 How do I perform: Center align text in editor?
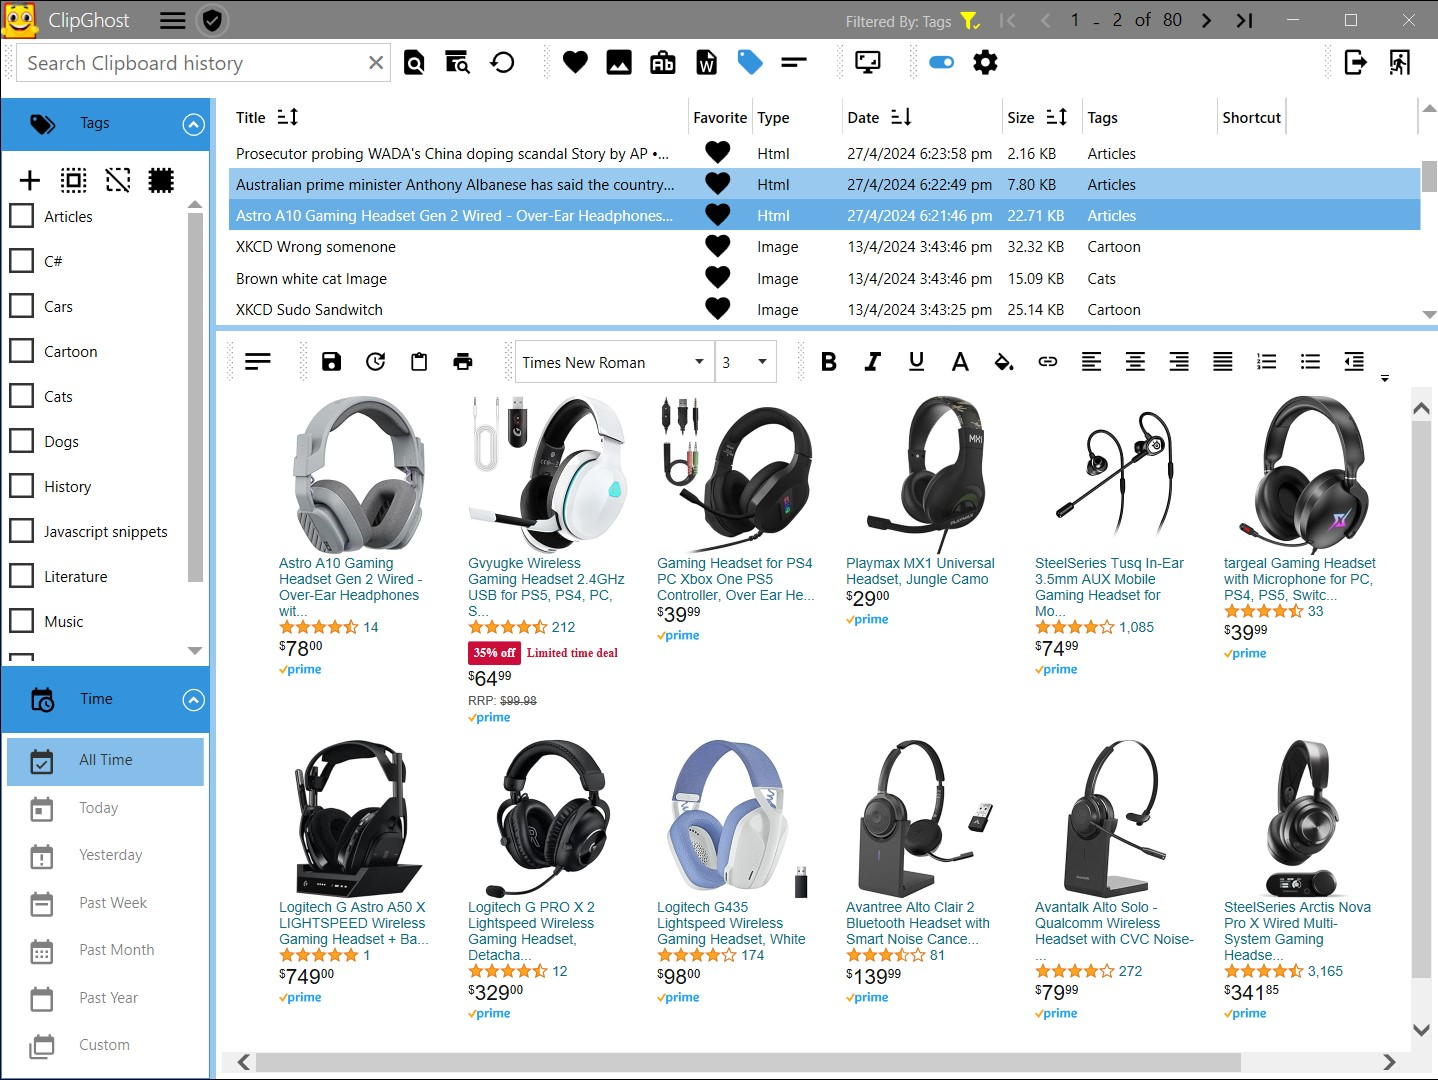tap(1135, 362)
